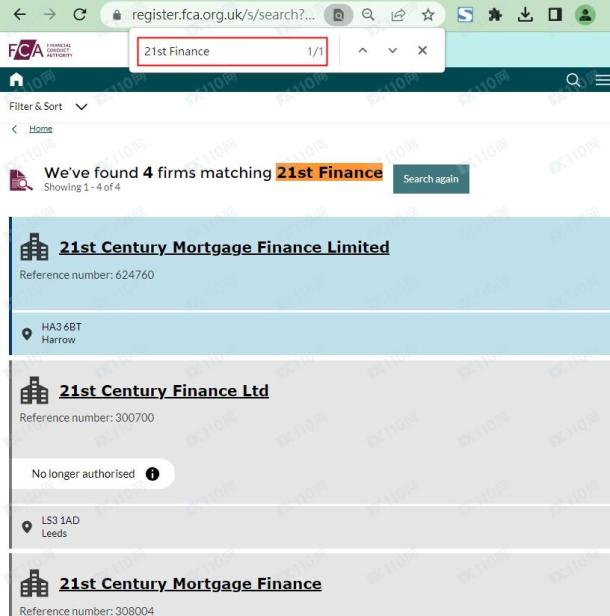
Task: Reload the page
Action: click(x=80, y=15)
